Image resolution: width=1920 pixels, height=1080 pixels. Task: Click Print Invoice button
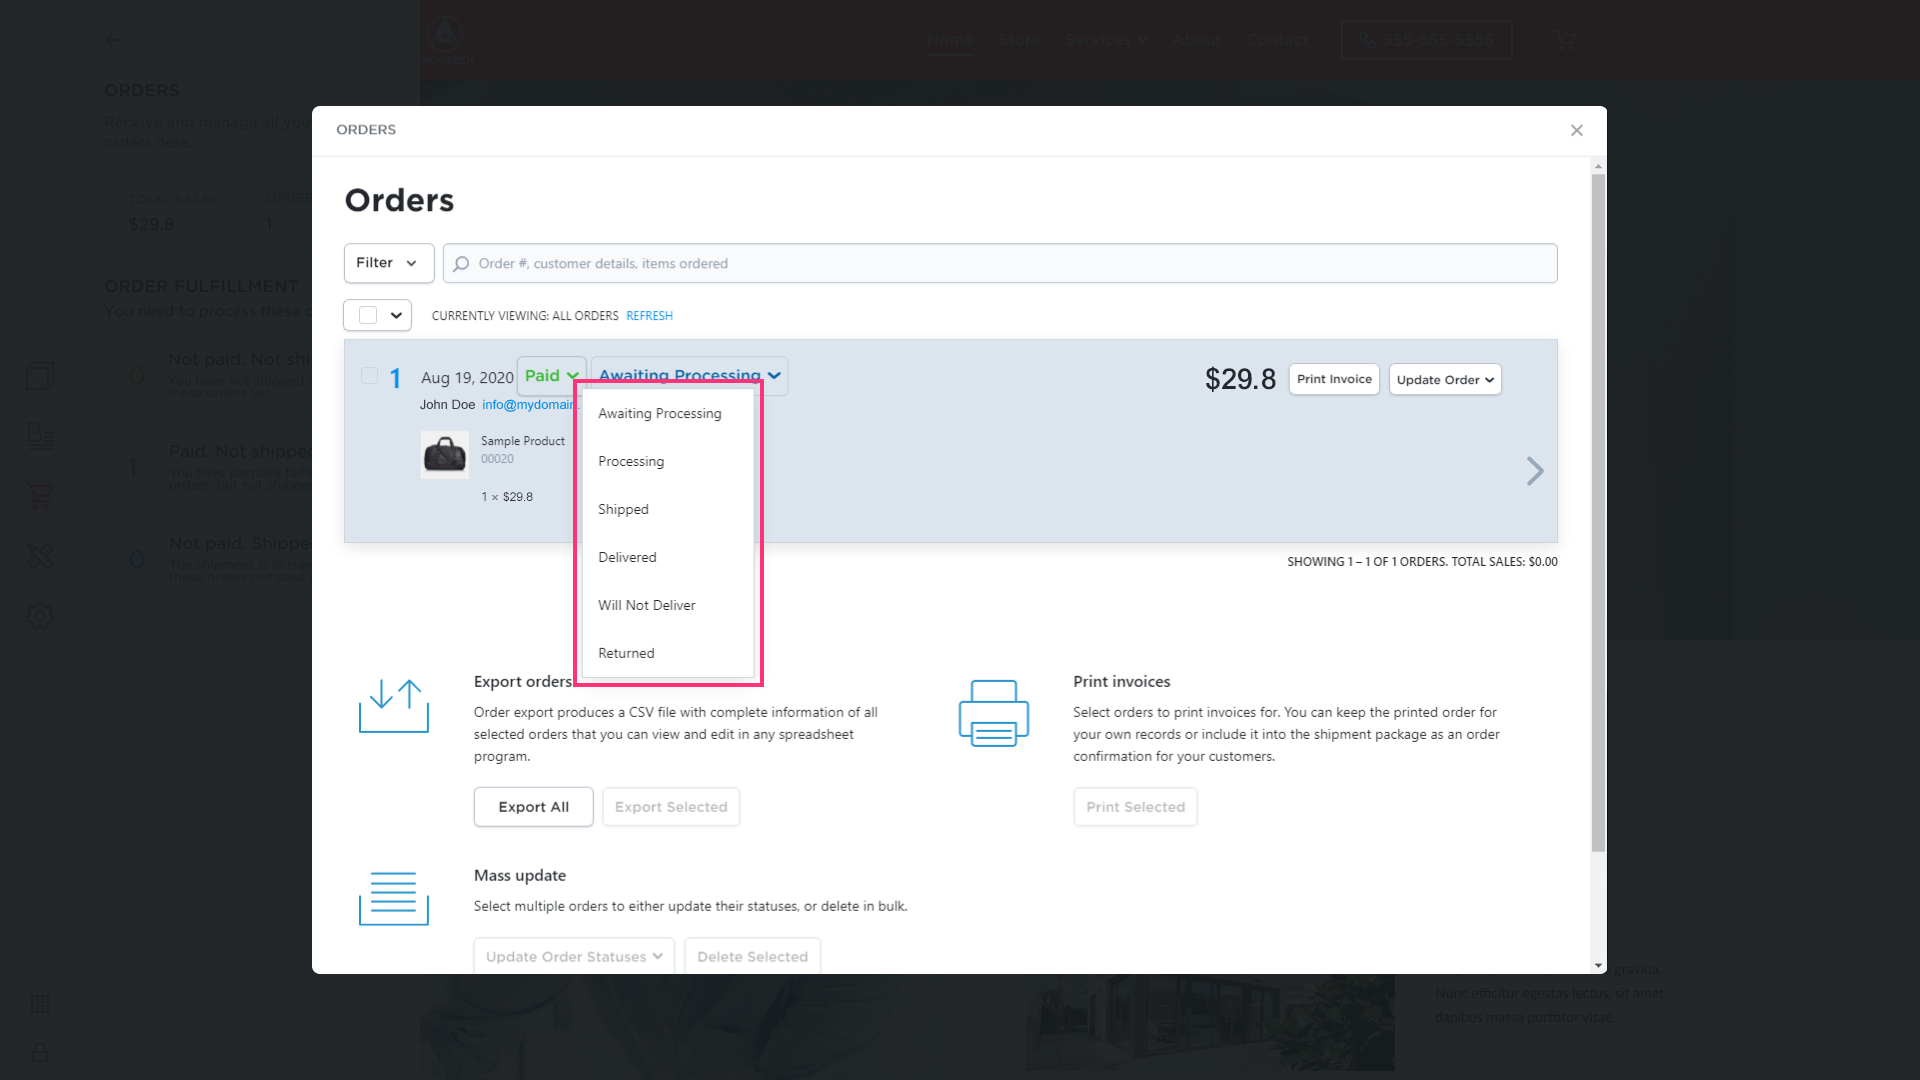1334,379
